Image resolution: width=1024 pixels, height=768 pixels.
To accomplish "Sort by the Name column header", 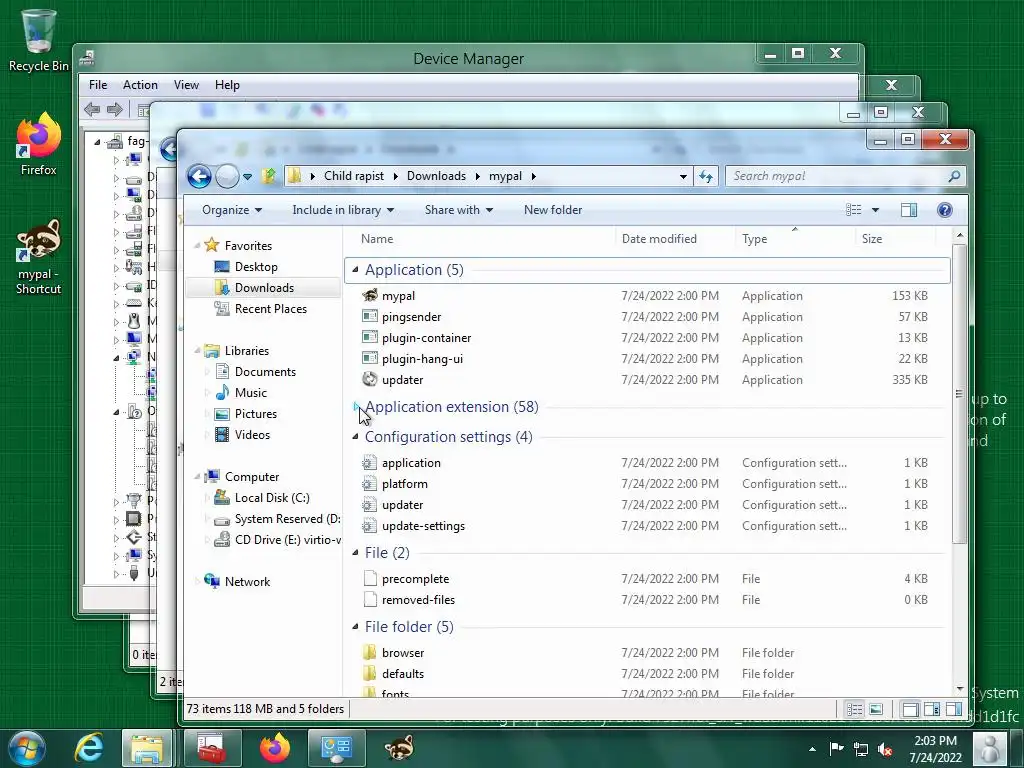I will [480, 238].
